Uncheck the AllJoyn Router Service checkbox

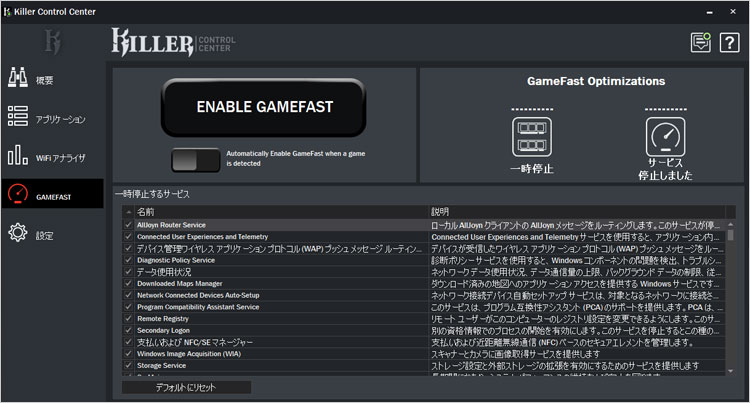click(x=128, y=225)
